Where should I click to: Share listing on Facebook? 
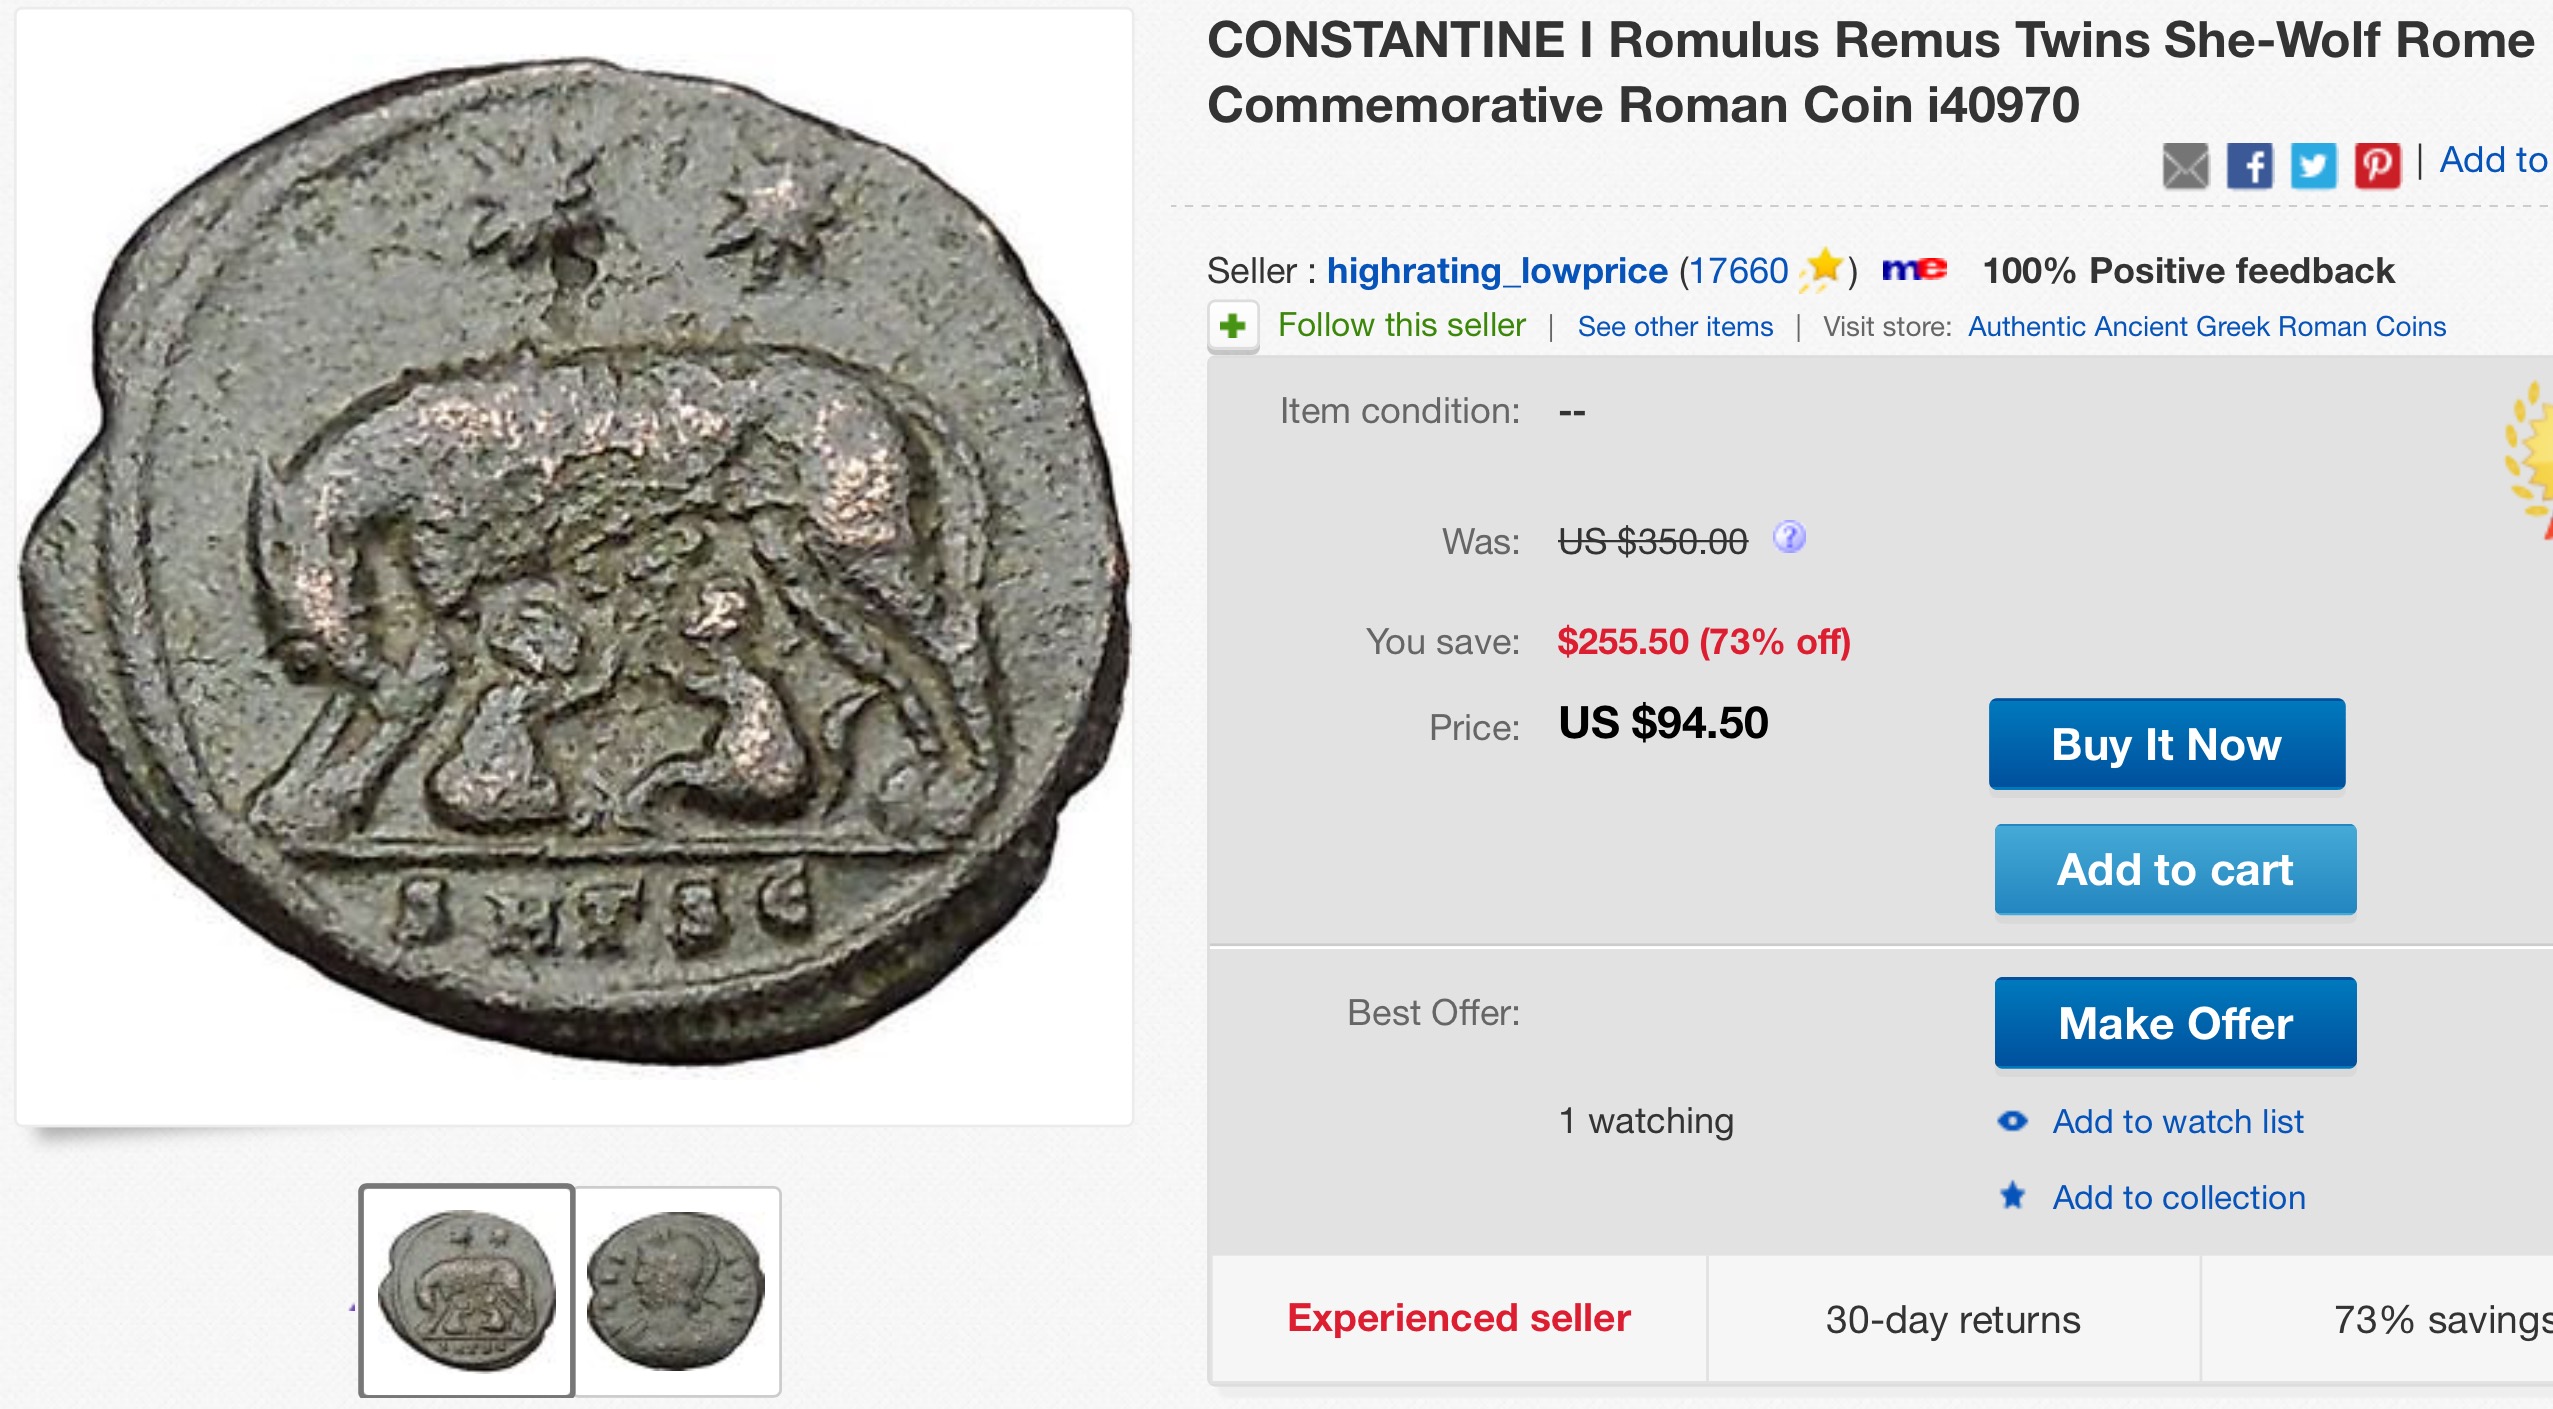pos(2249,166)
